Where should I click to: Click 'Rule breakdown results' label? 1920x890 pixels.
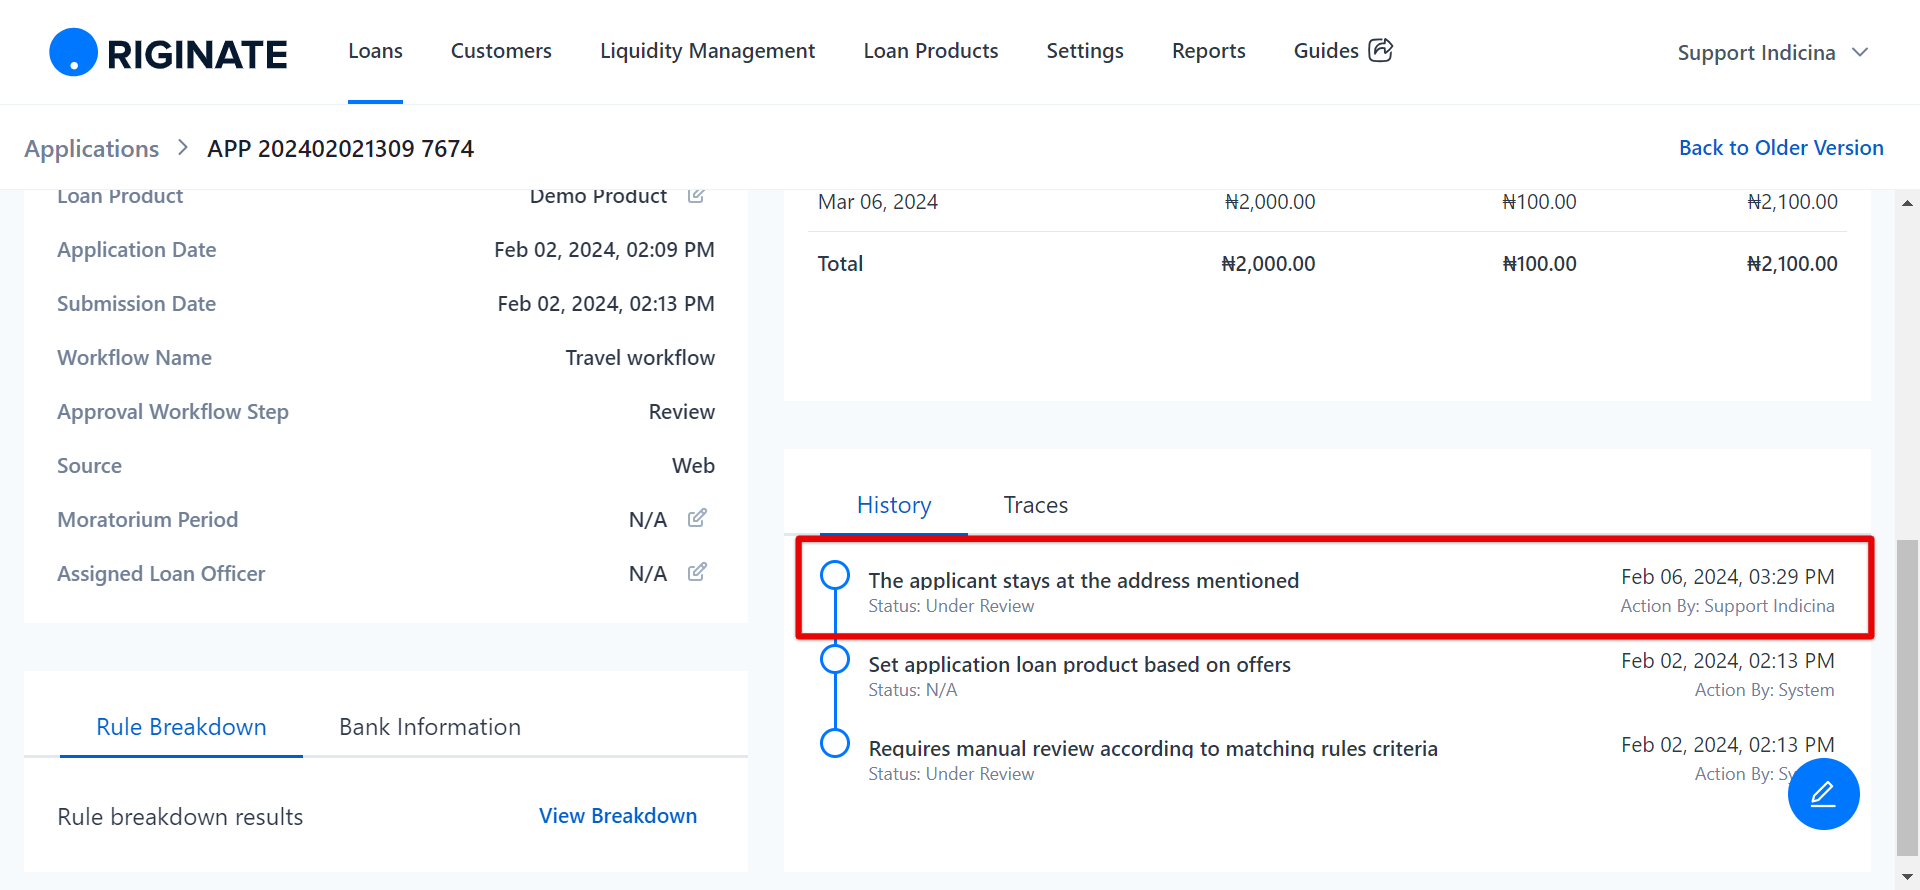[180, 817]
